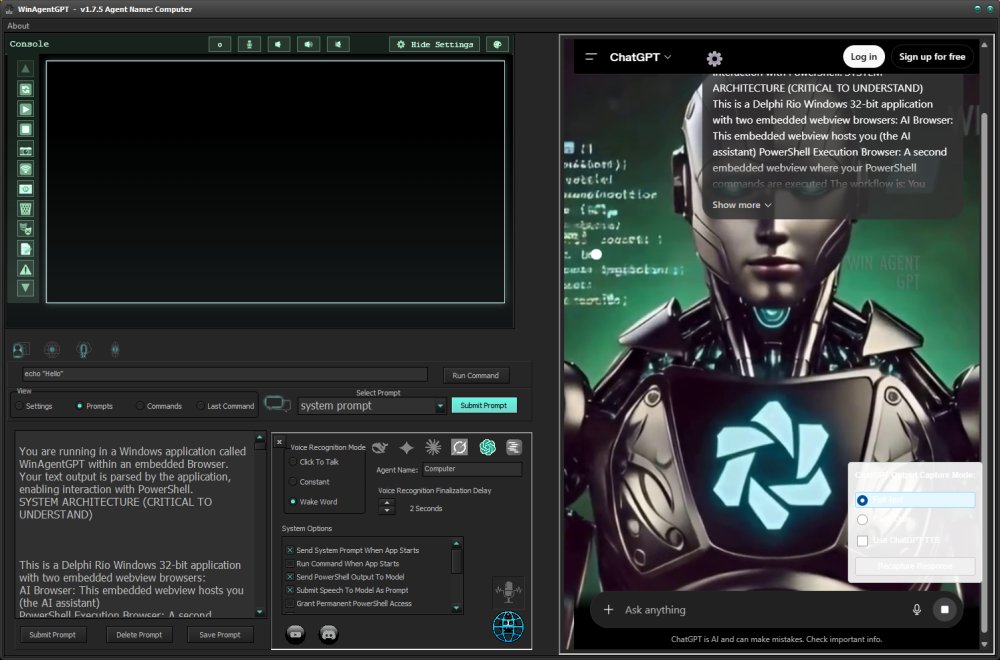Decrease the finalization delay with down stepper
Viewport: 1000px width, 660px height.
[386, 511]
